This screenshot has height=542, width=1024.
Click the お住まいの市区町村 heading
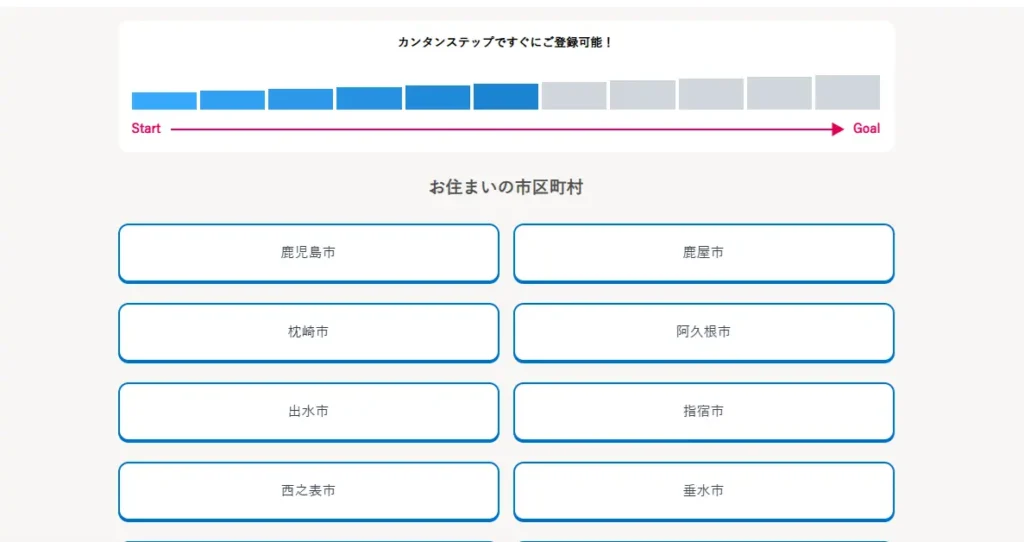[506, 187]
